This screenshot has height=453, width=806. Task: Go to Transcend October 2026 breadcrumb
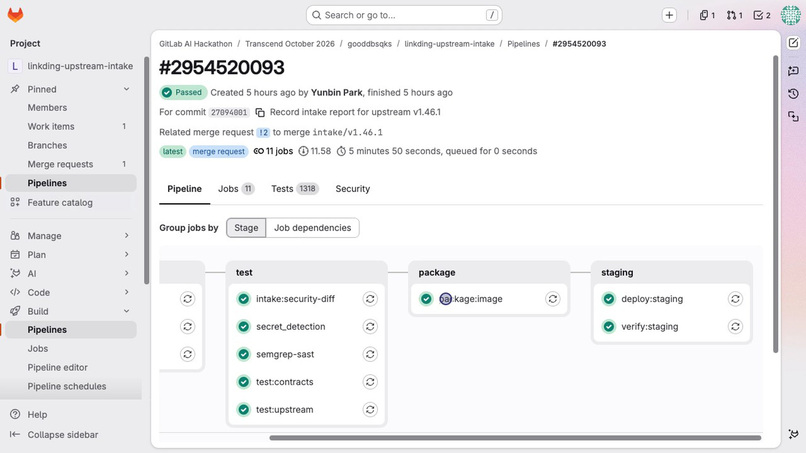[x=290, y=44]
